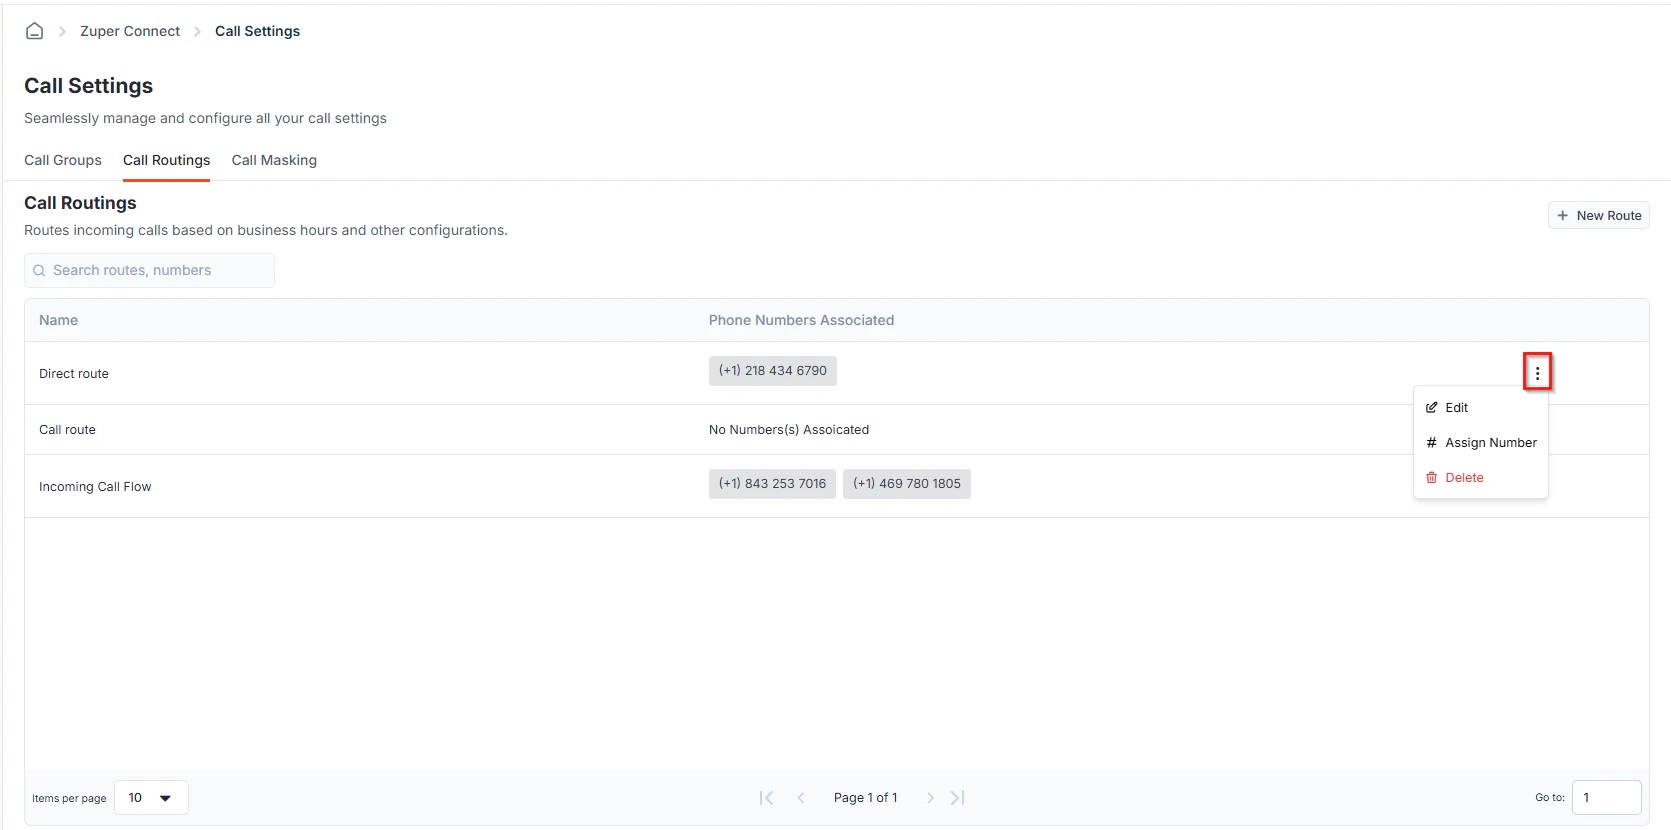Open the Call Masking tab
The width and height of the screenshot is (1671, 830).
pyautogui.click(x=274, y=160)
